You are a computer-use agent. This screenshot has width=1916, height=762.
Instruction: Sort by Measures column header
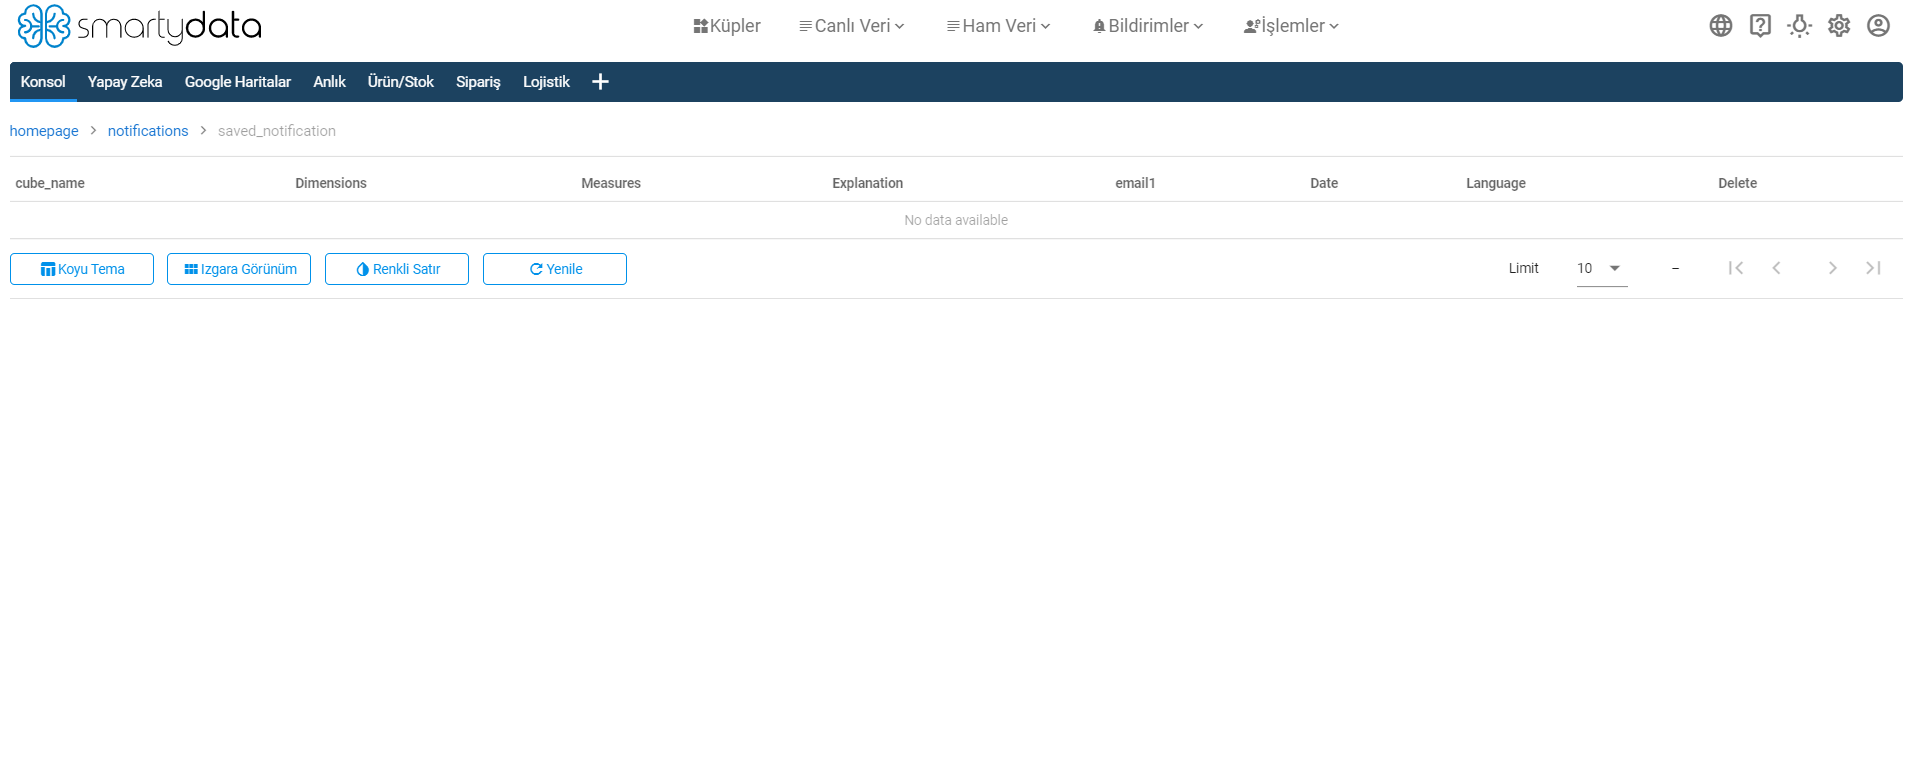tap(611, 183)
